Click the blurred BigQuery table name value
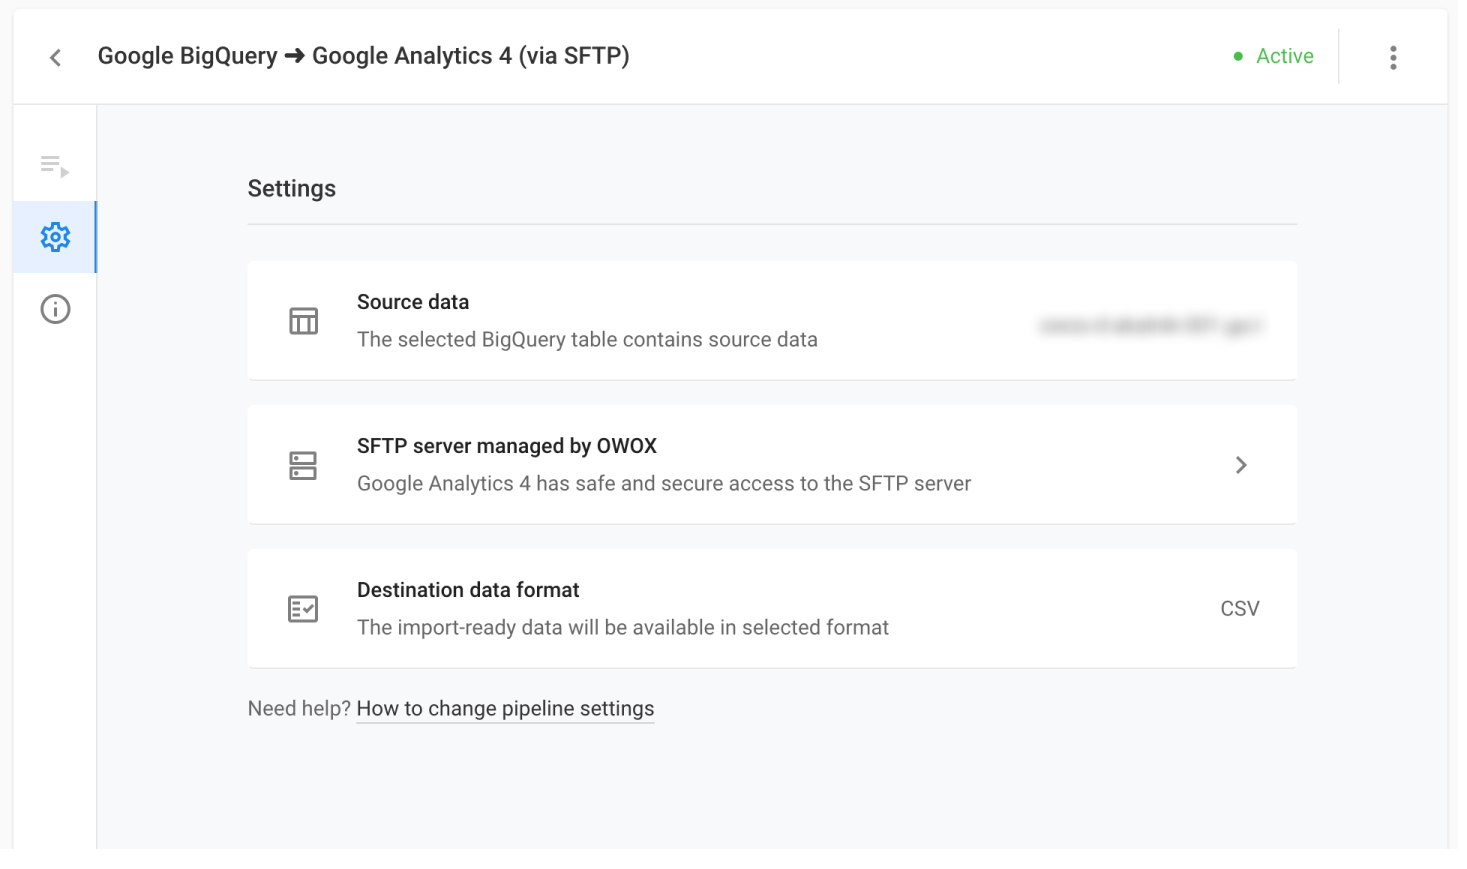1467x869 pixels. click(x=1151, y=325)
